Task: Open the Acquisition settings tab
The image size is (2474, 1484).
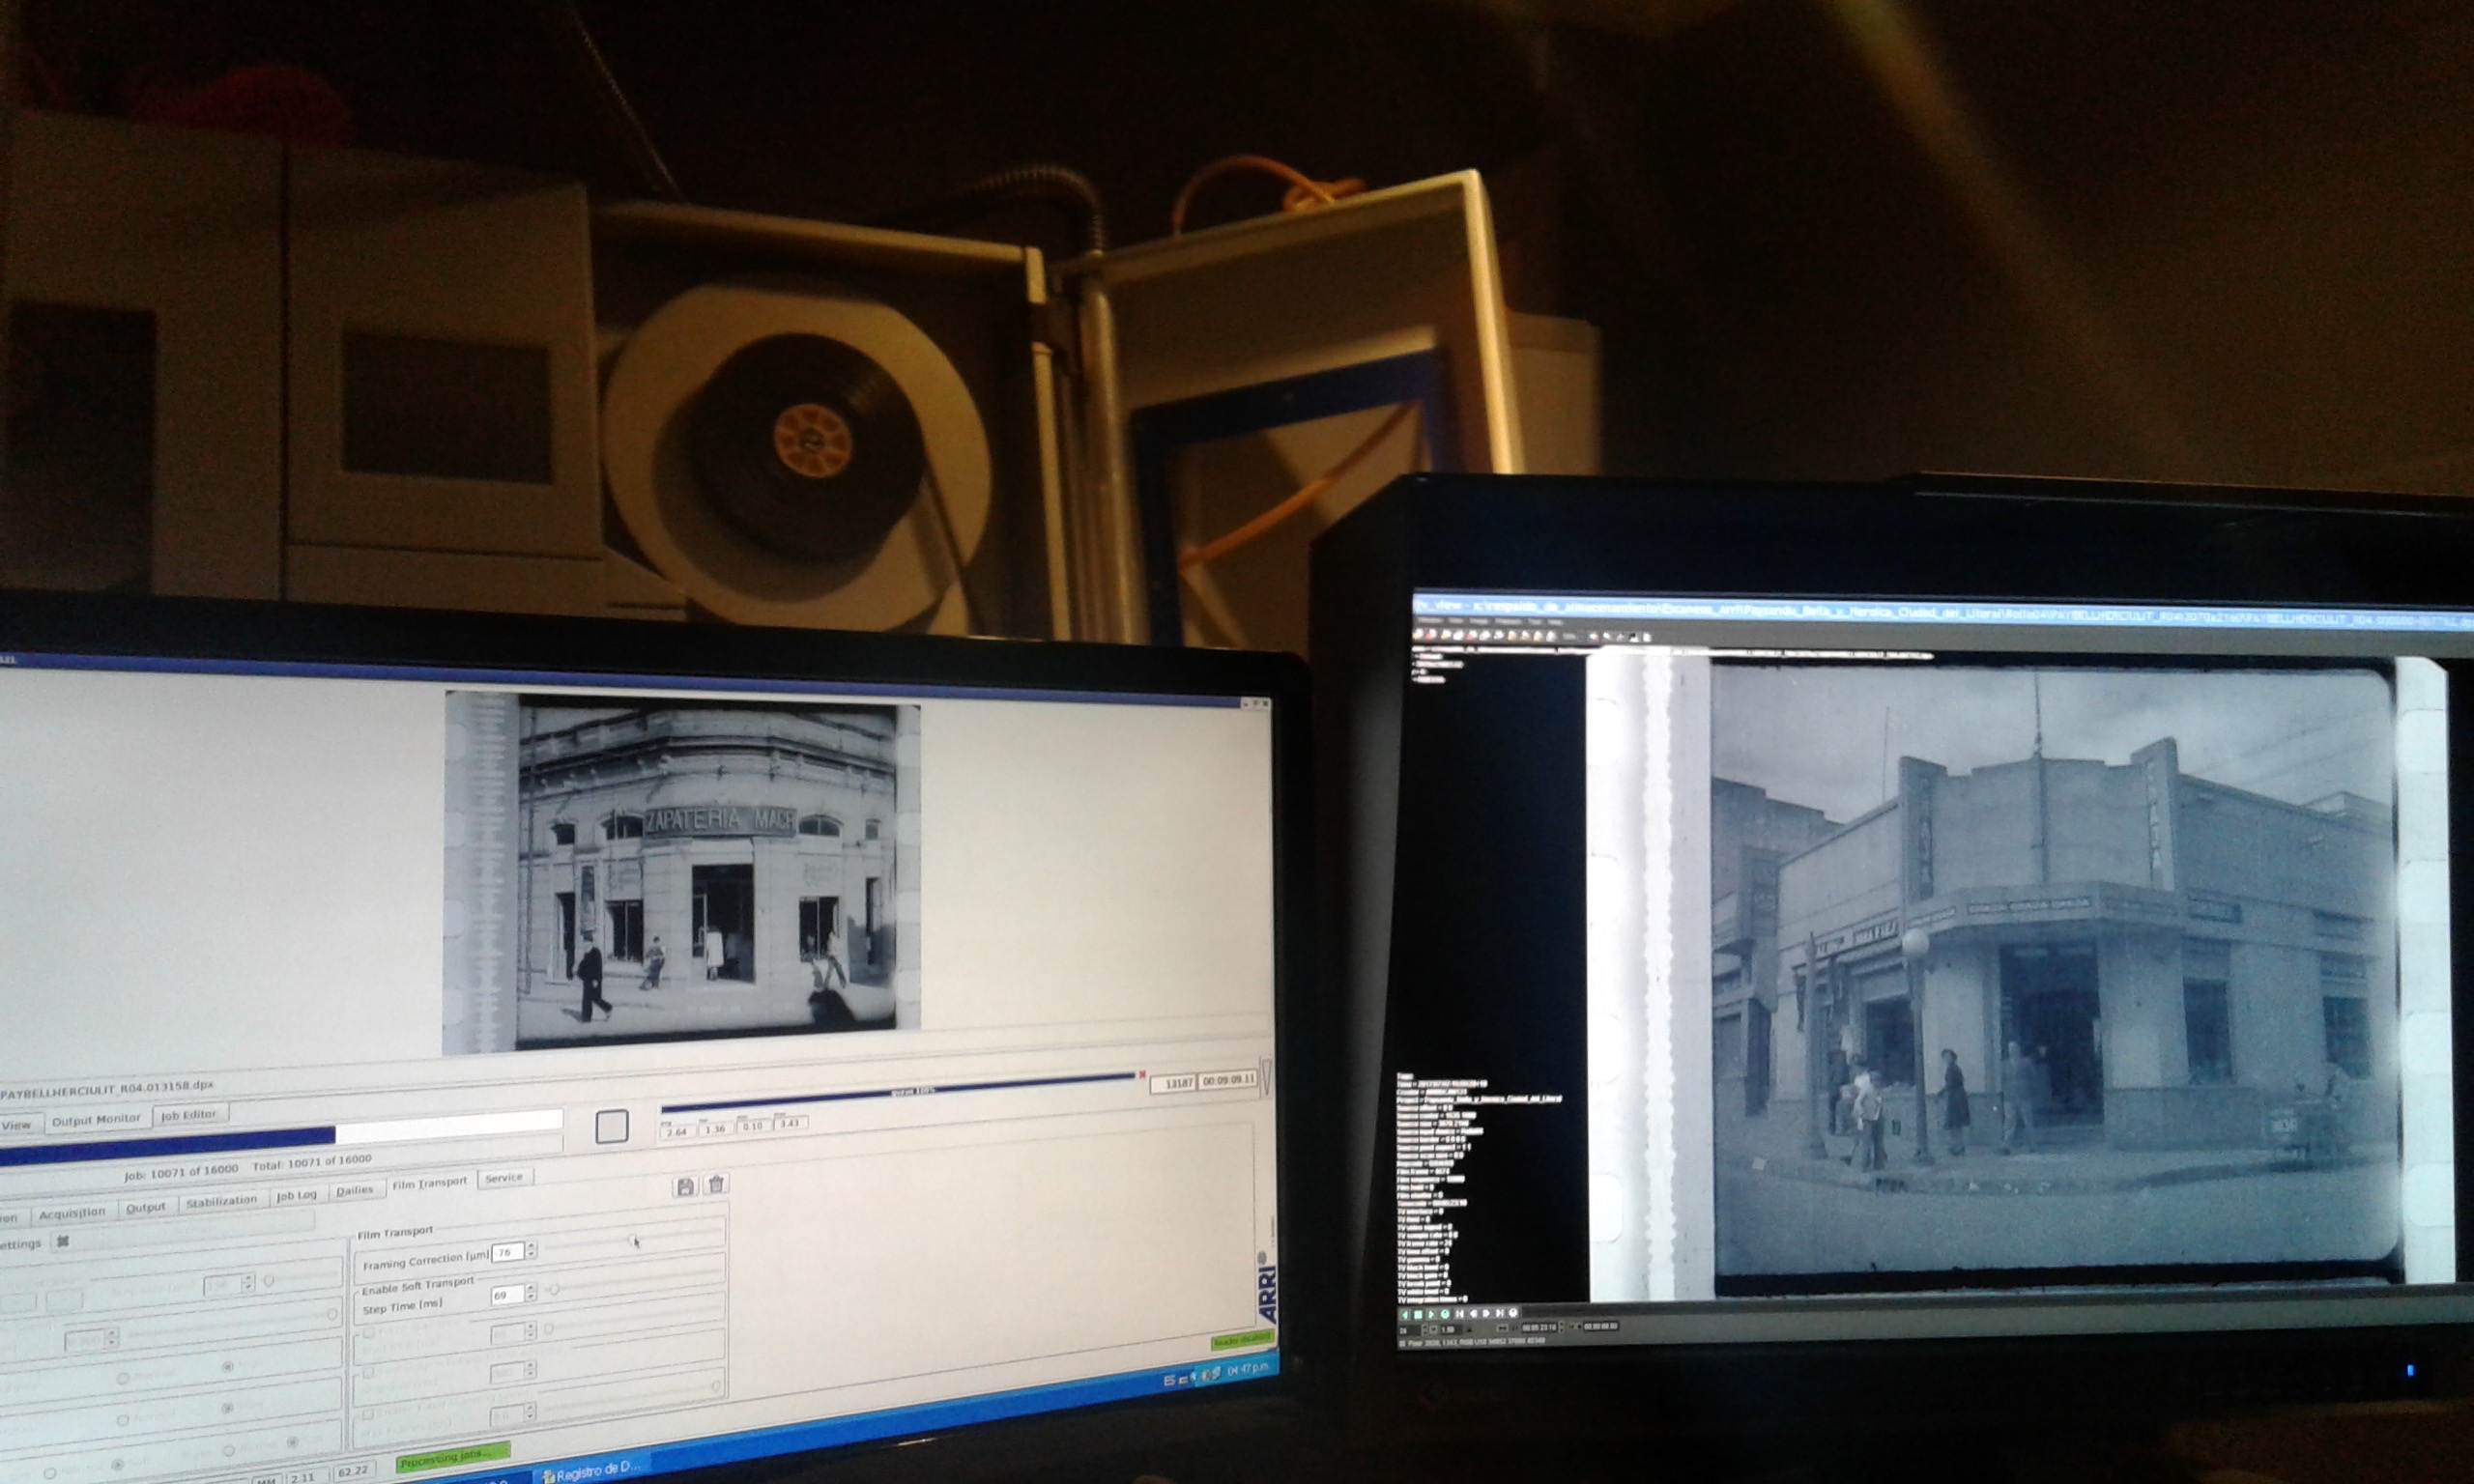Action: pos(72,1212)
